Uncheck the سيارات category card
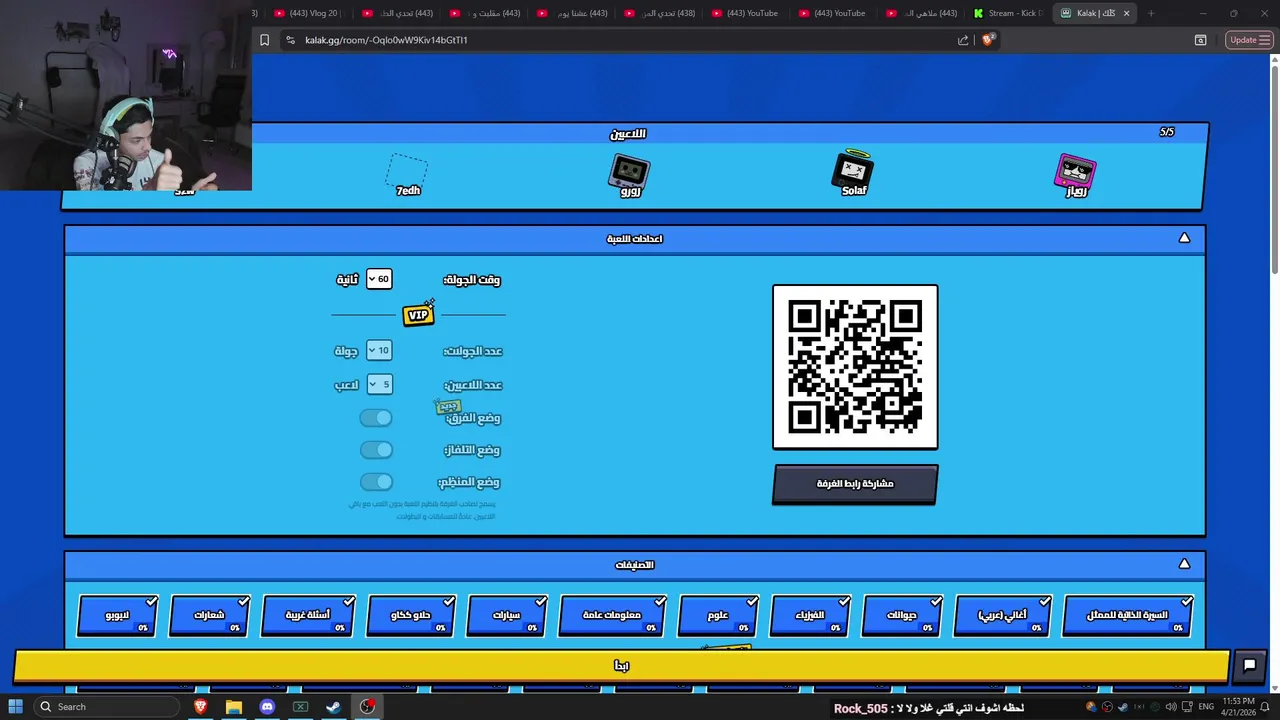The width and height of the screenshot is (1280, 720). point(506,616)
